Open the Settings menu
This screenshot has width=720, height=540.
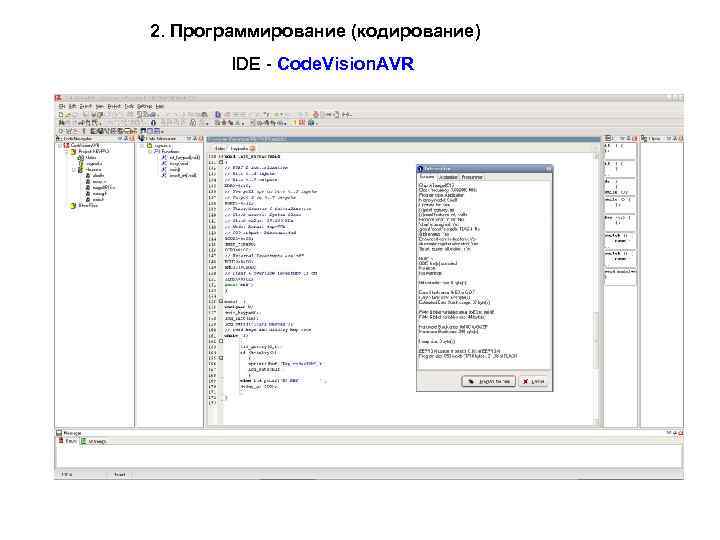coord(145,107)
